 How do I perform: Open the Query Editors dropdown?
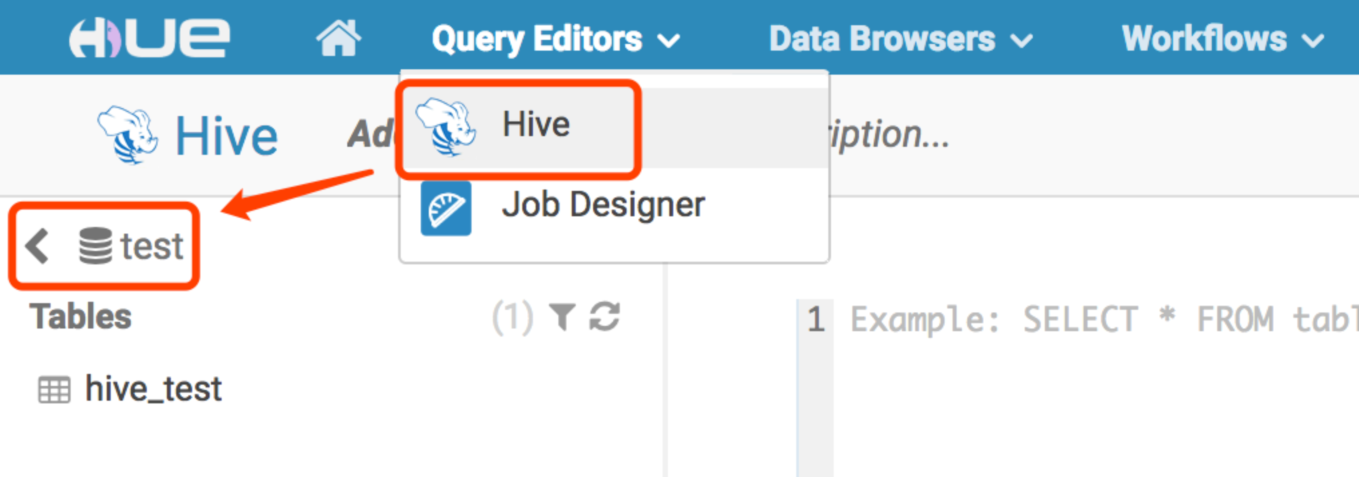coord(555,39)
